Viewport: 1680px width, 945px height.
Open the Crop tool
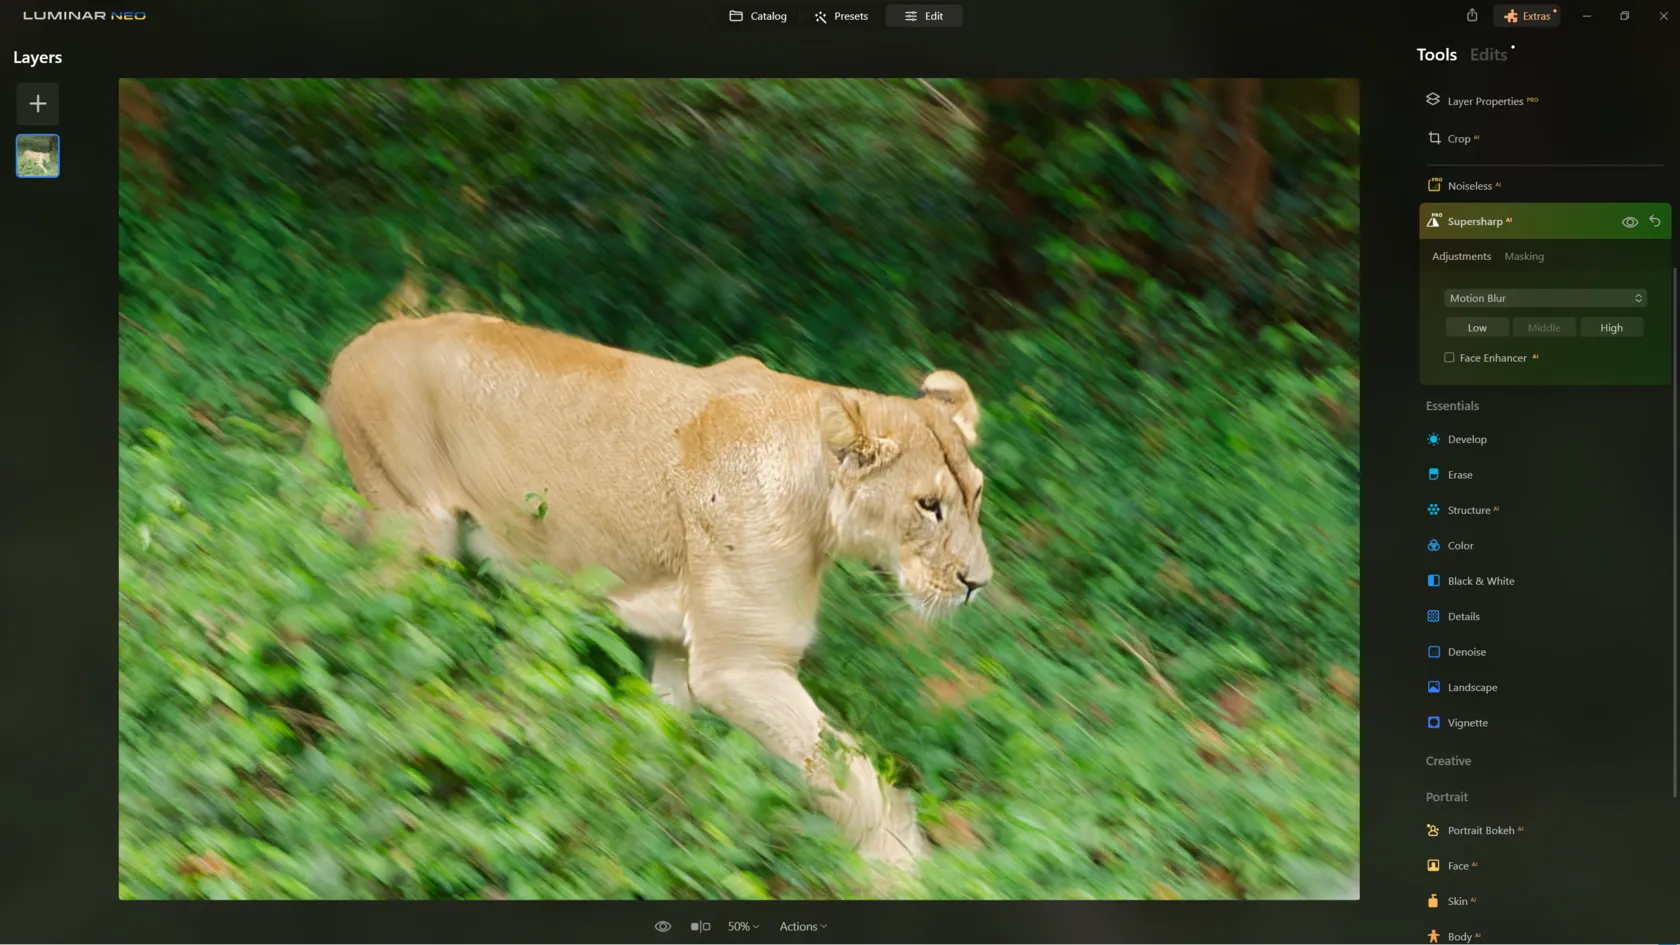tap(1458, 139)
